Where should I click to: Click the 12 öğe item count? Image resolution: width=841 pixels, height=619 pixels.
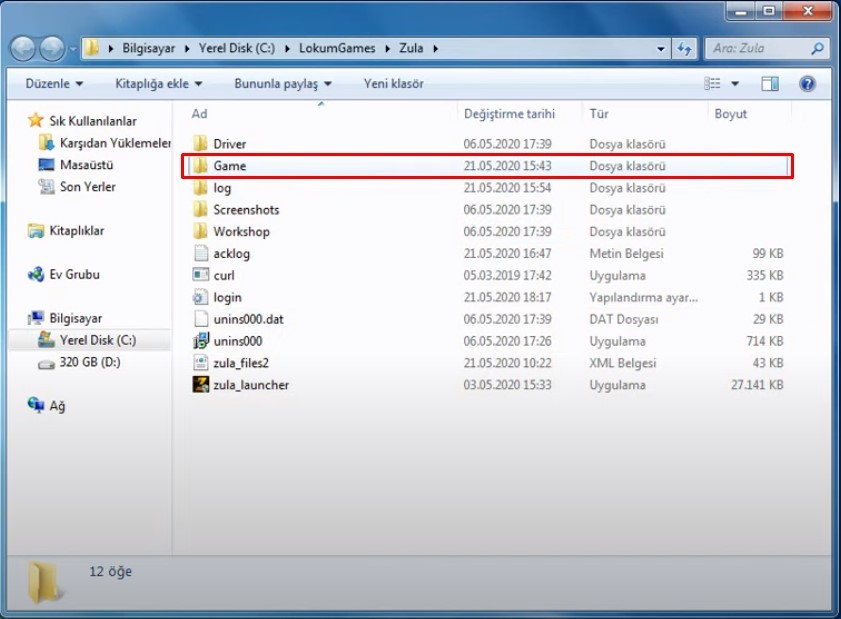coord(110,571)
